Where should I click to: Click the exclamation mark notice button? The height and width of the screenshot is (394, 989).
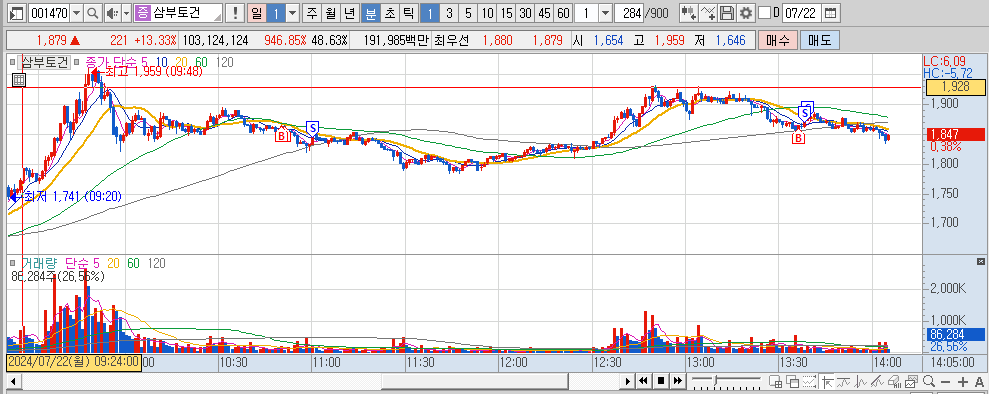click(235, 13)
